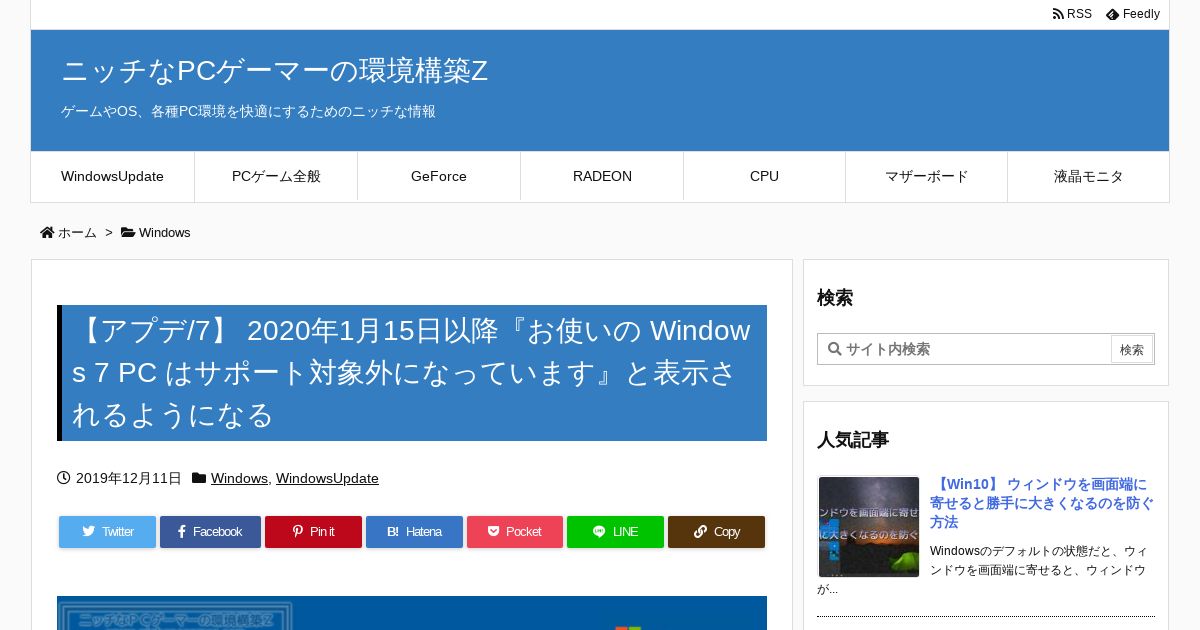
Task: Click the Hatena B! icon
Action: click(x=393, y=532)
